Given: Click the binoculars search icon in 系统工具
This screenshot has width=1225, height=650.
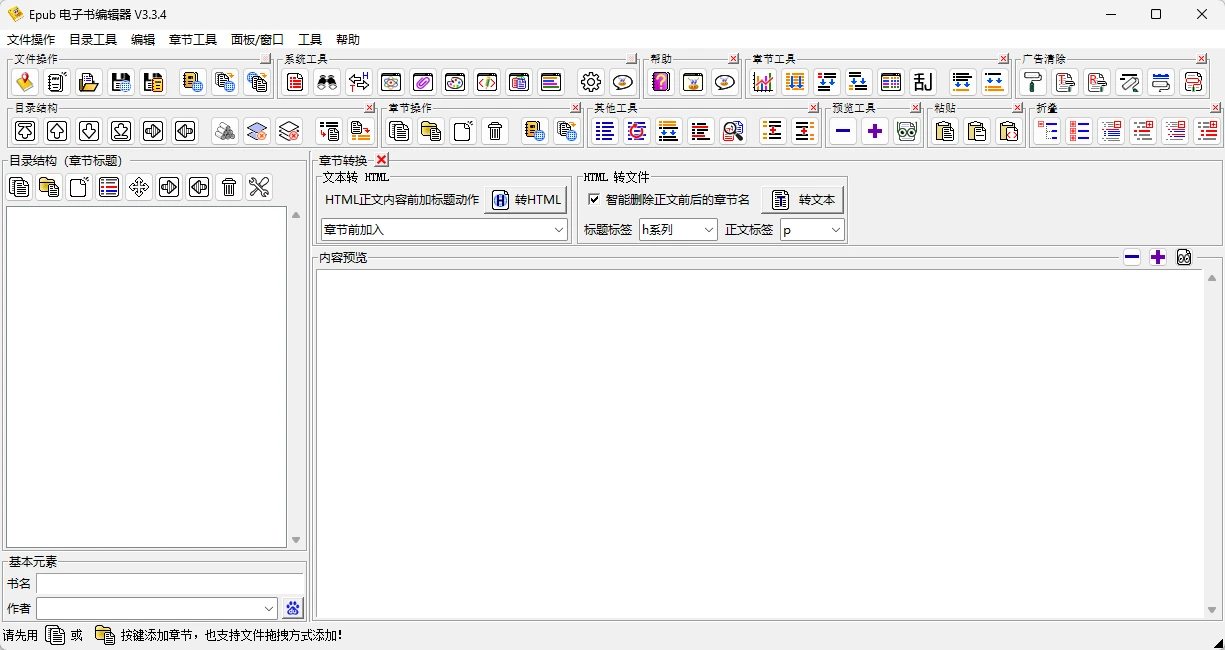Looking at the screenshot, I should [327, 82].
